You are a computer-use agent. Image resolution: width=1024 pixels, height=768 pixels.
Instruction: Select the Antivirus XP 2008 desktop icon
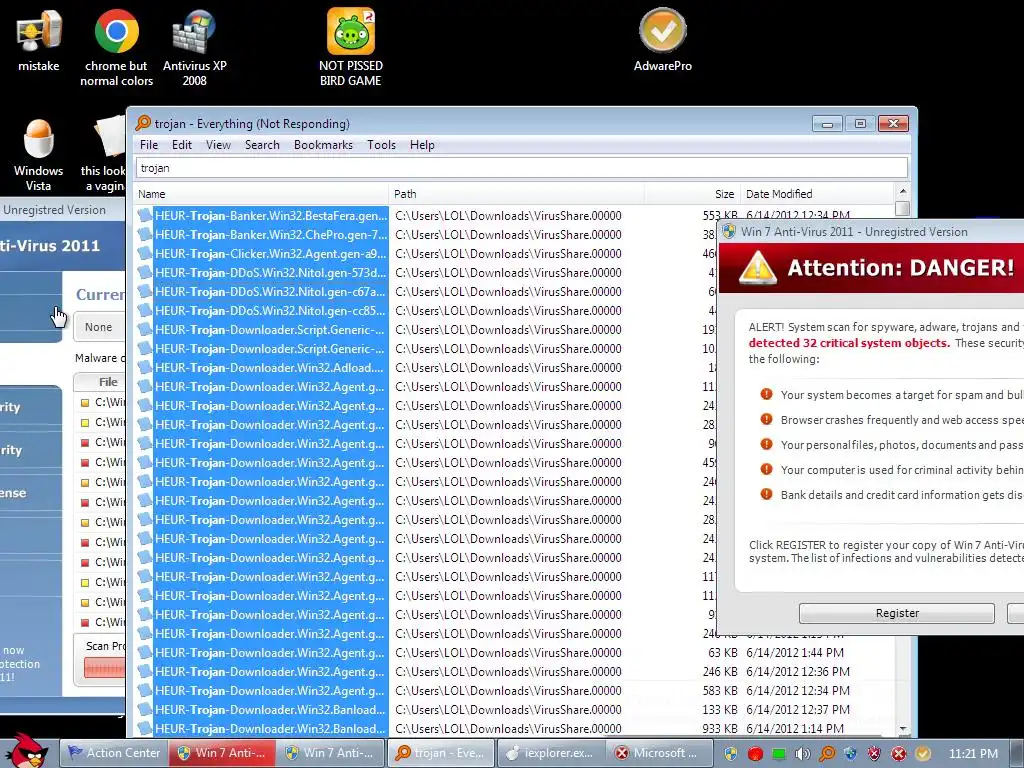[194, 47]
